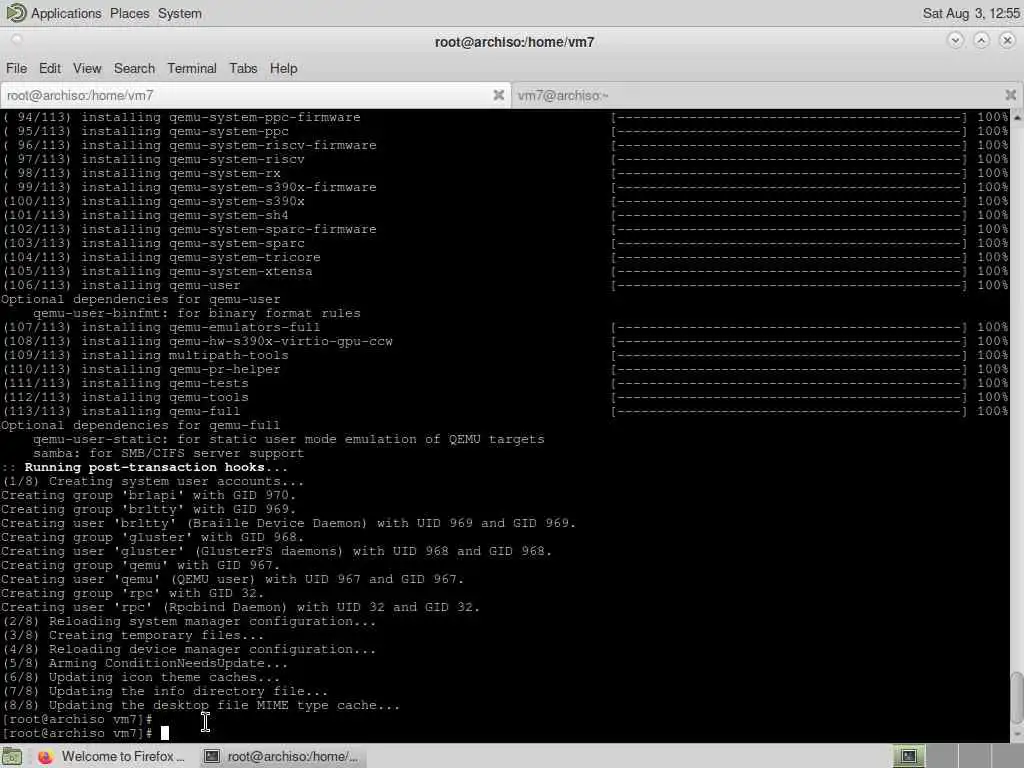Open the Search menu of the terminal
1024x768 pixels.
click(134, 68)
